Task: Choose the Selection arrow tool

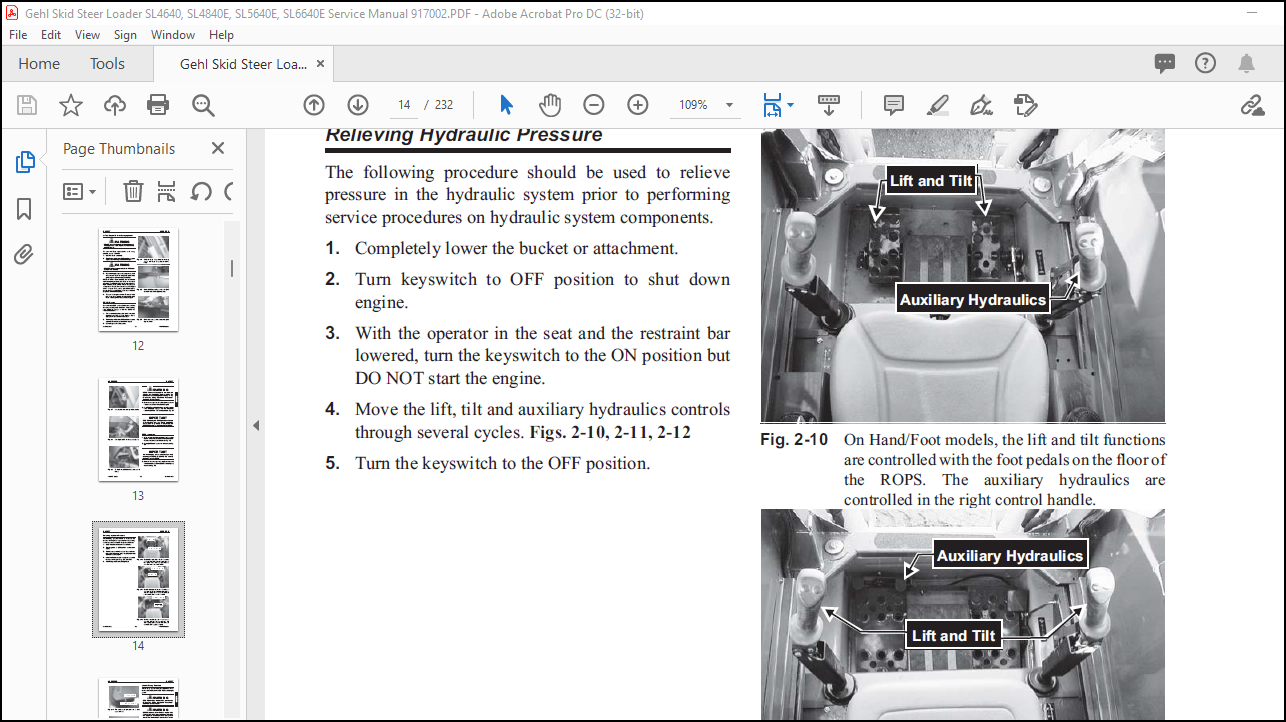Action: [506, 105]
